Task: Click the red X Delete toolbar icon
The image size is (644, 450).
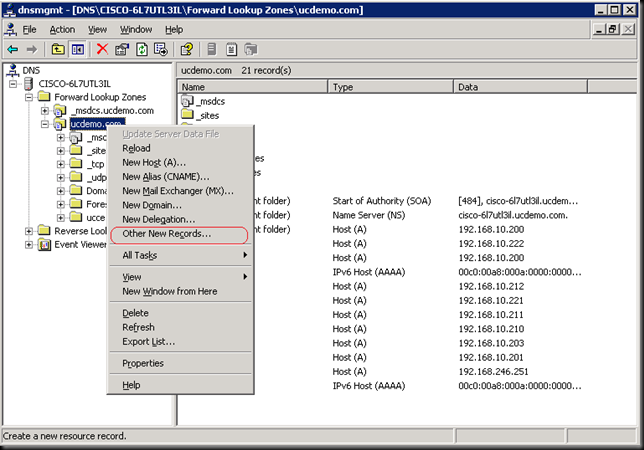Action: pyautogui.click(x=102, y=49)
